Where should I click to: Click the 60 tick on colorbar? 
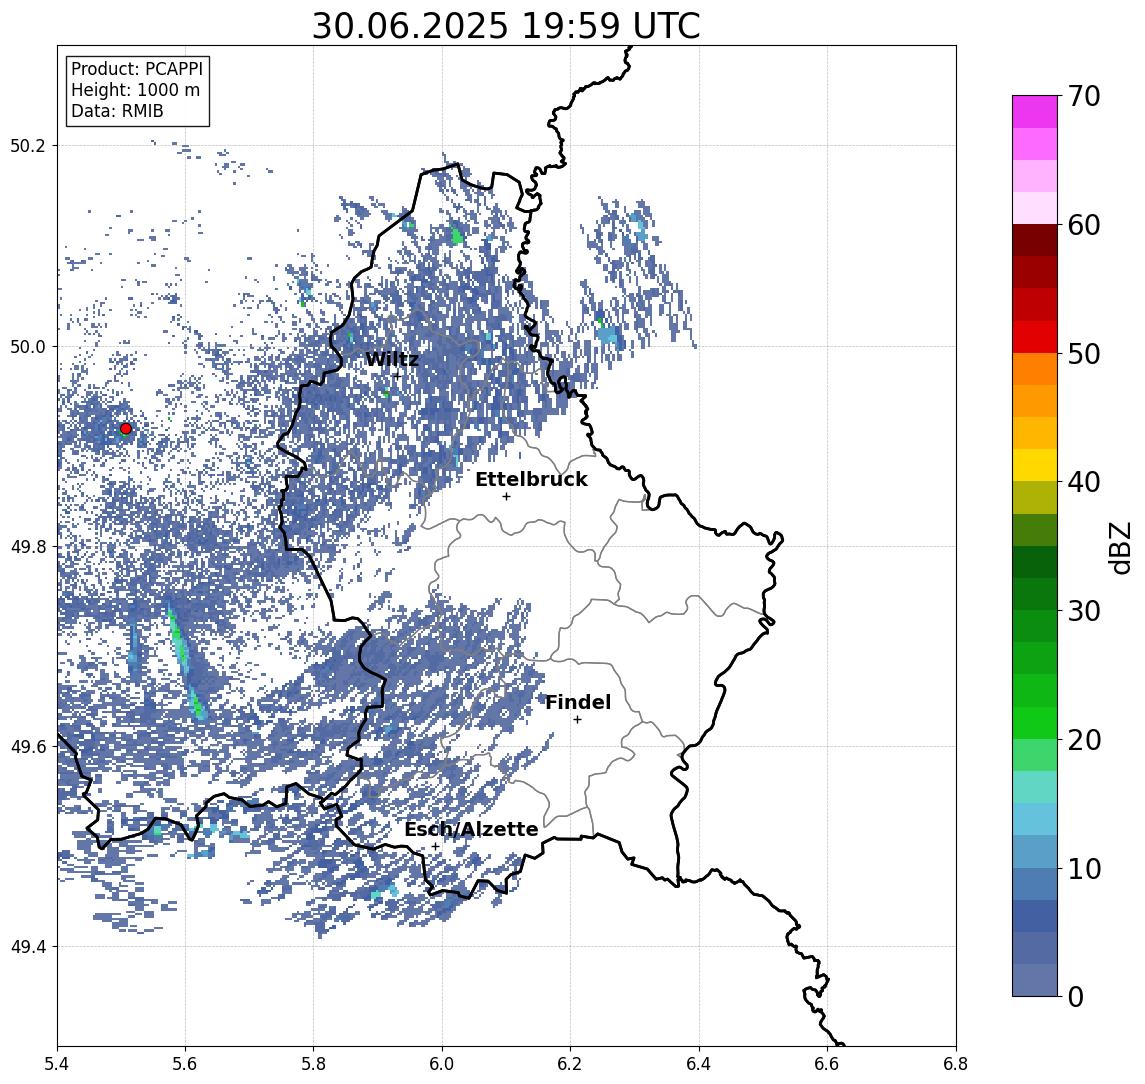point(1084,225)
